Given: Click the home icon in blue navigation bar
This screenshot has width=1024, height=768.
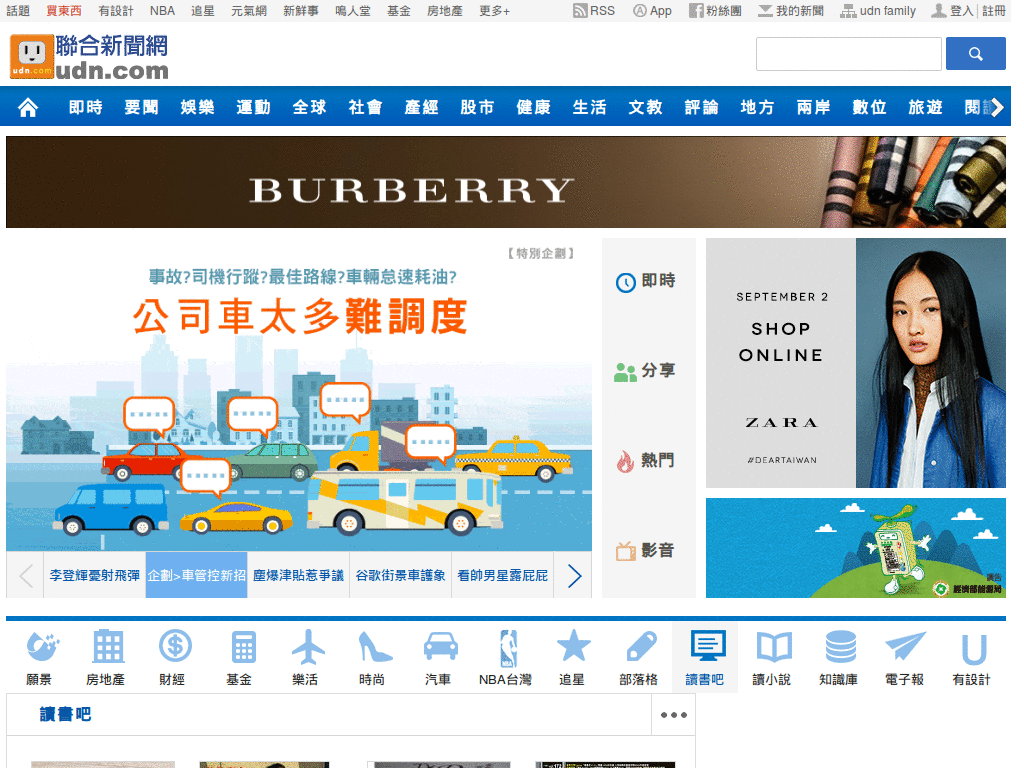Looking at the screenshot, I should coord(27,107).
